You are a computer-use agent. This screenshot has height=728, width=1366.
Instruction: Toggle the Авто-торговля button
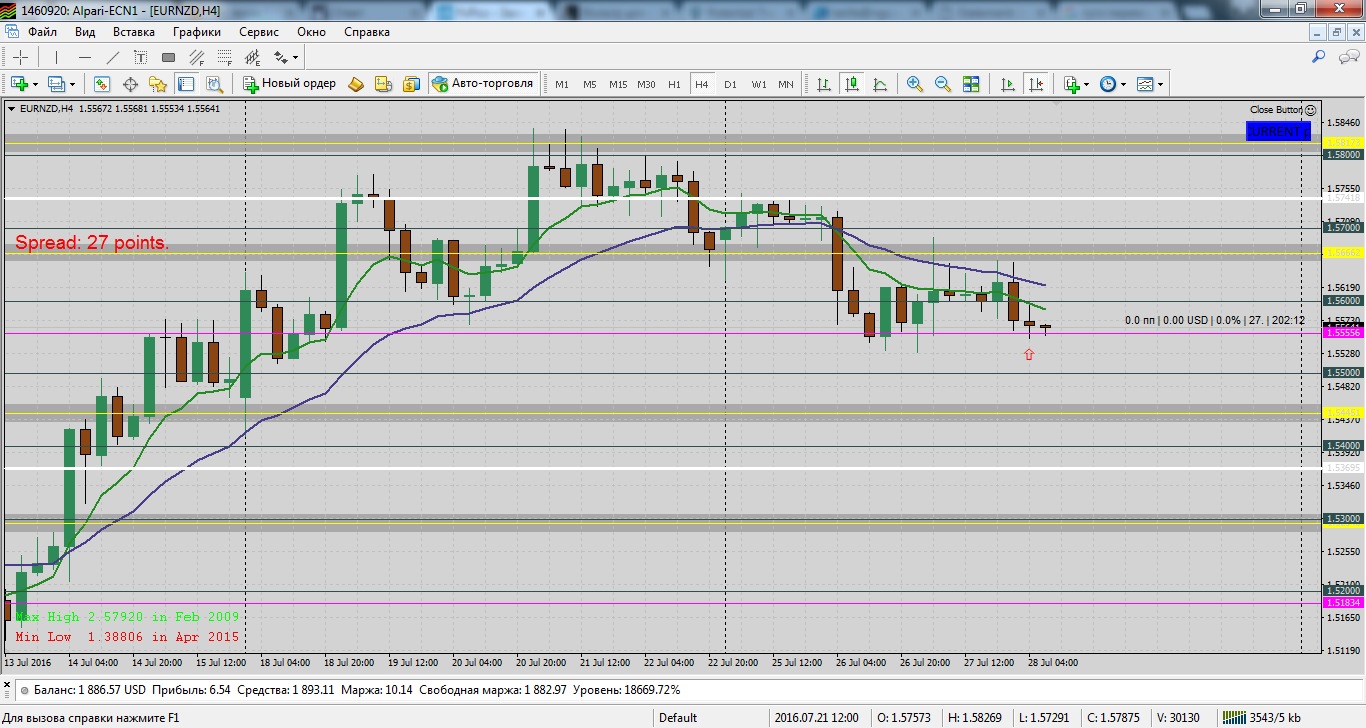coord(484,84)
